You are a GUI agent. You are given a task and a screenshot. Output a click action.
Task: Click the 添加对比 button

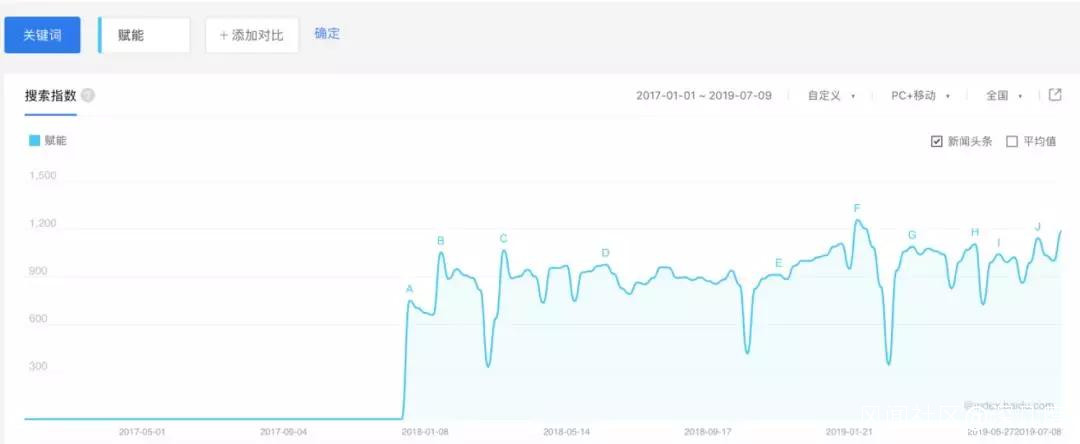[252, 35]
